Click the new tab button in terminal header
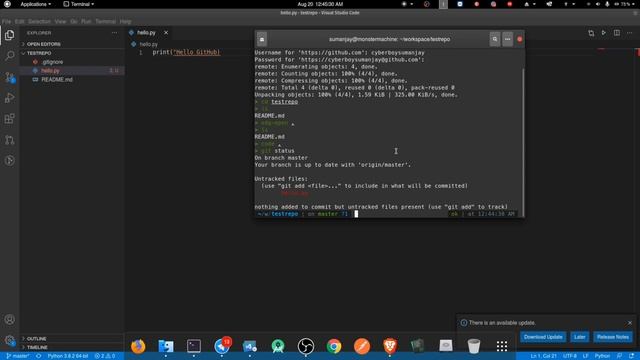Screen dimensions: 640x360 (262, 39)
